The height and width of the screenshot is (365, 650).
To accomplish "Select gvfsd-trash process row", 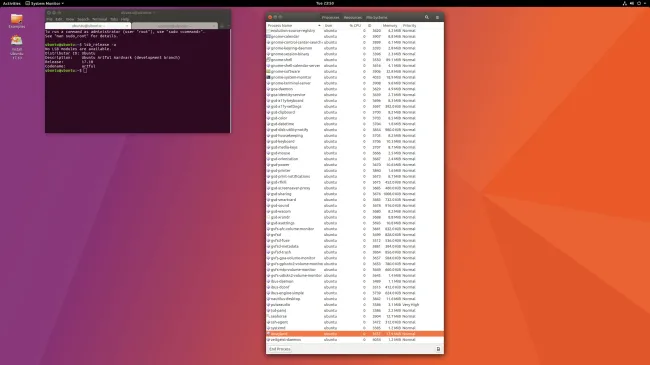I will 355,252.
